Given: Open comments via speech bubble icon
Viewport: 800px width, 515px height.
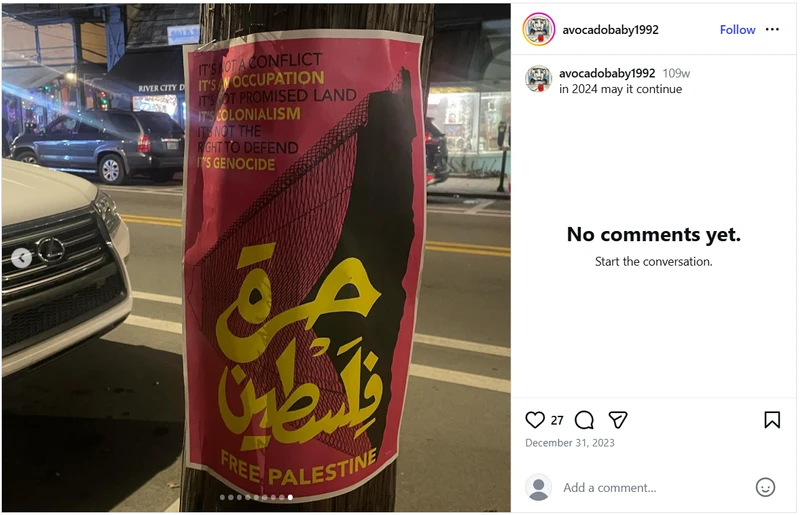Looking at the screenshot, I should (x=584, y=420).
